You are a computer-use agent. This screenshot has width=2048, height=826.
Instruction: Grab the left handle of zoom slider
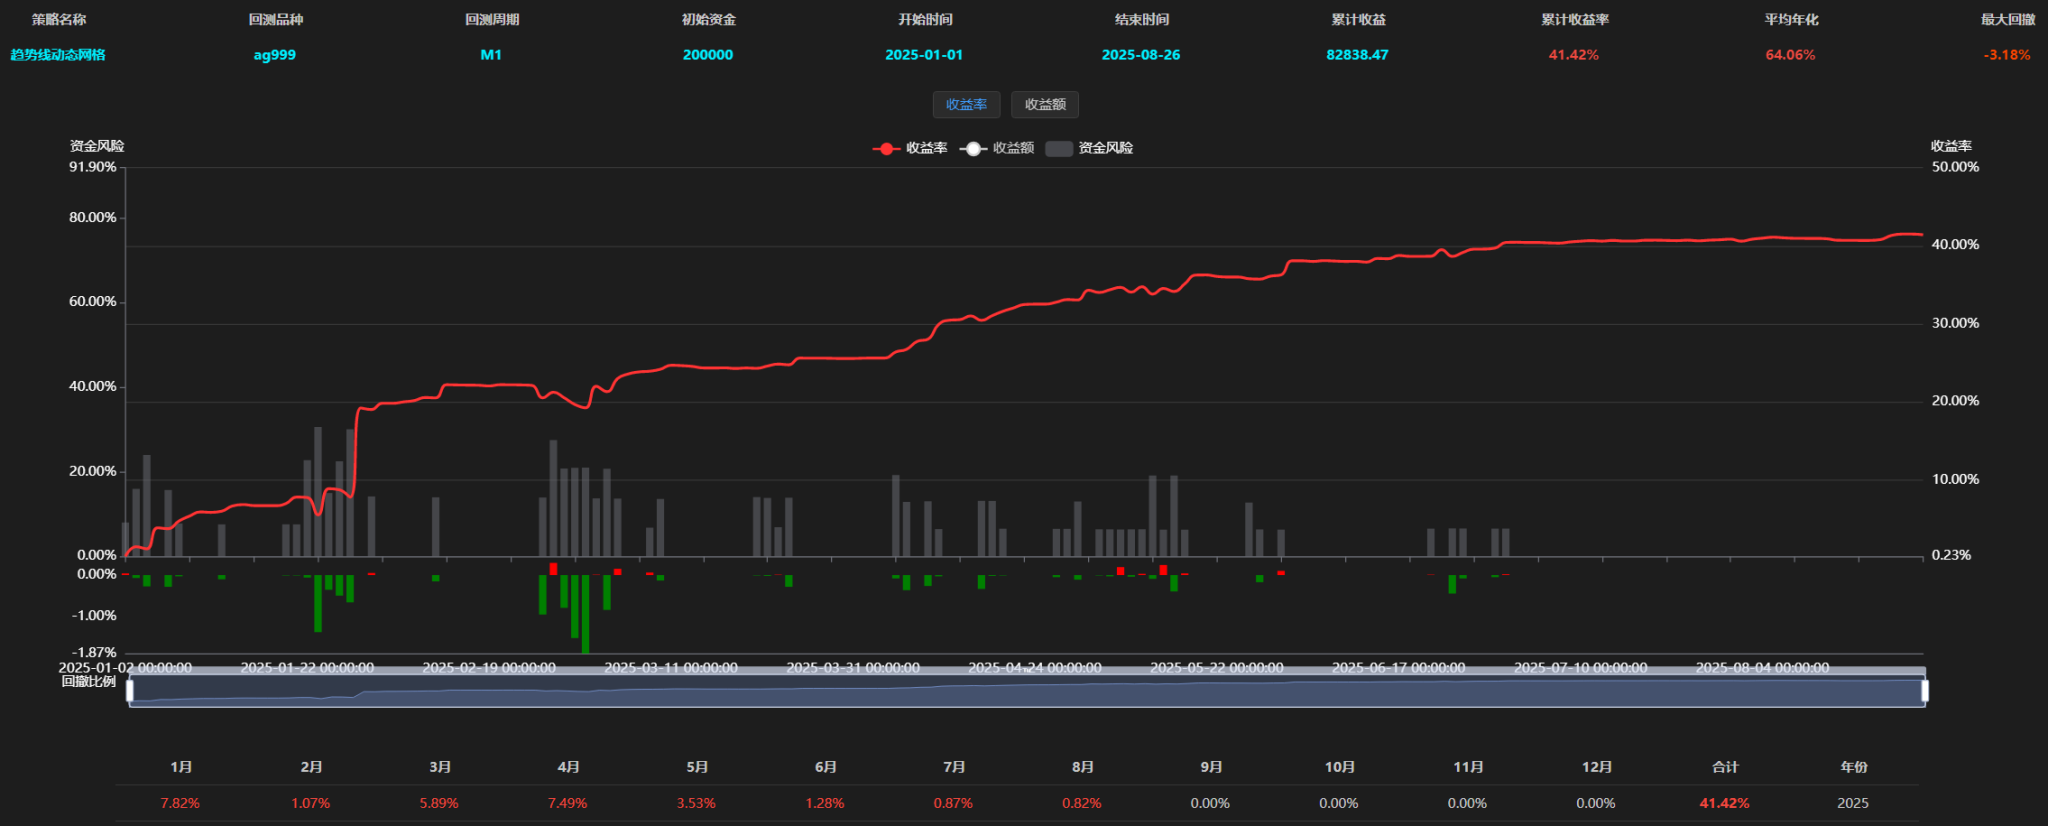click(130, 690)
